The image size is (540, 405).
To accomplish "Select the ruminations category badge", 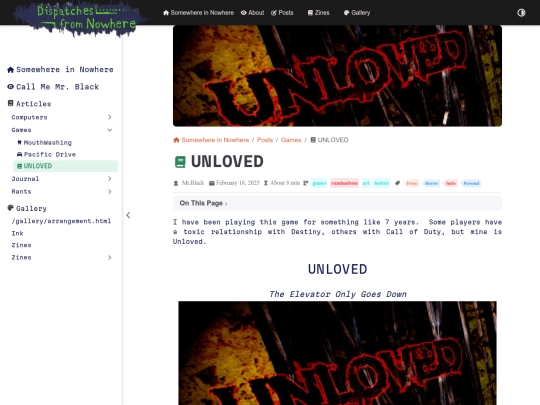I will point(344,183).
